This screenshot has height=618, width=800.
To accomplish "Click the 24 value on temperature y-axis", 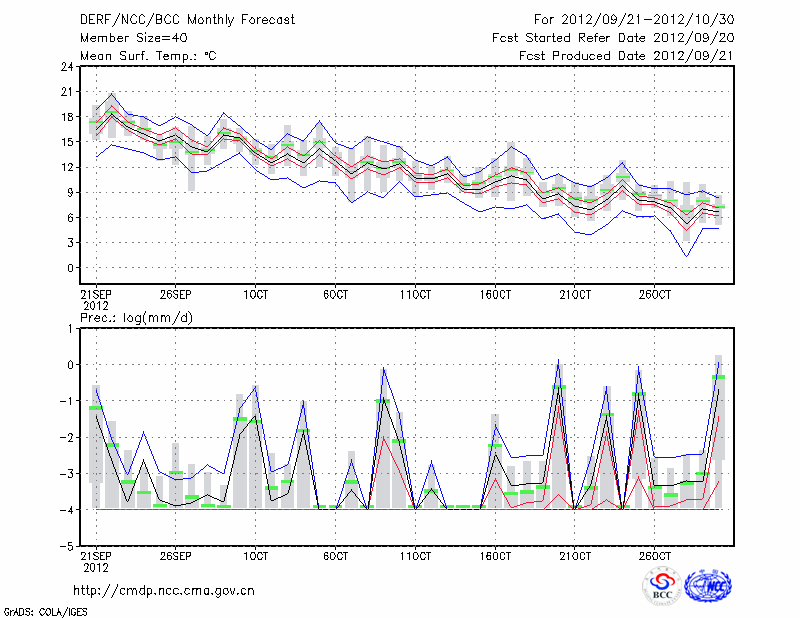I will click(x=66, y=67).
